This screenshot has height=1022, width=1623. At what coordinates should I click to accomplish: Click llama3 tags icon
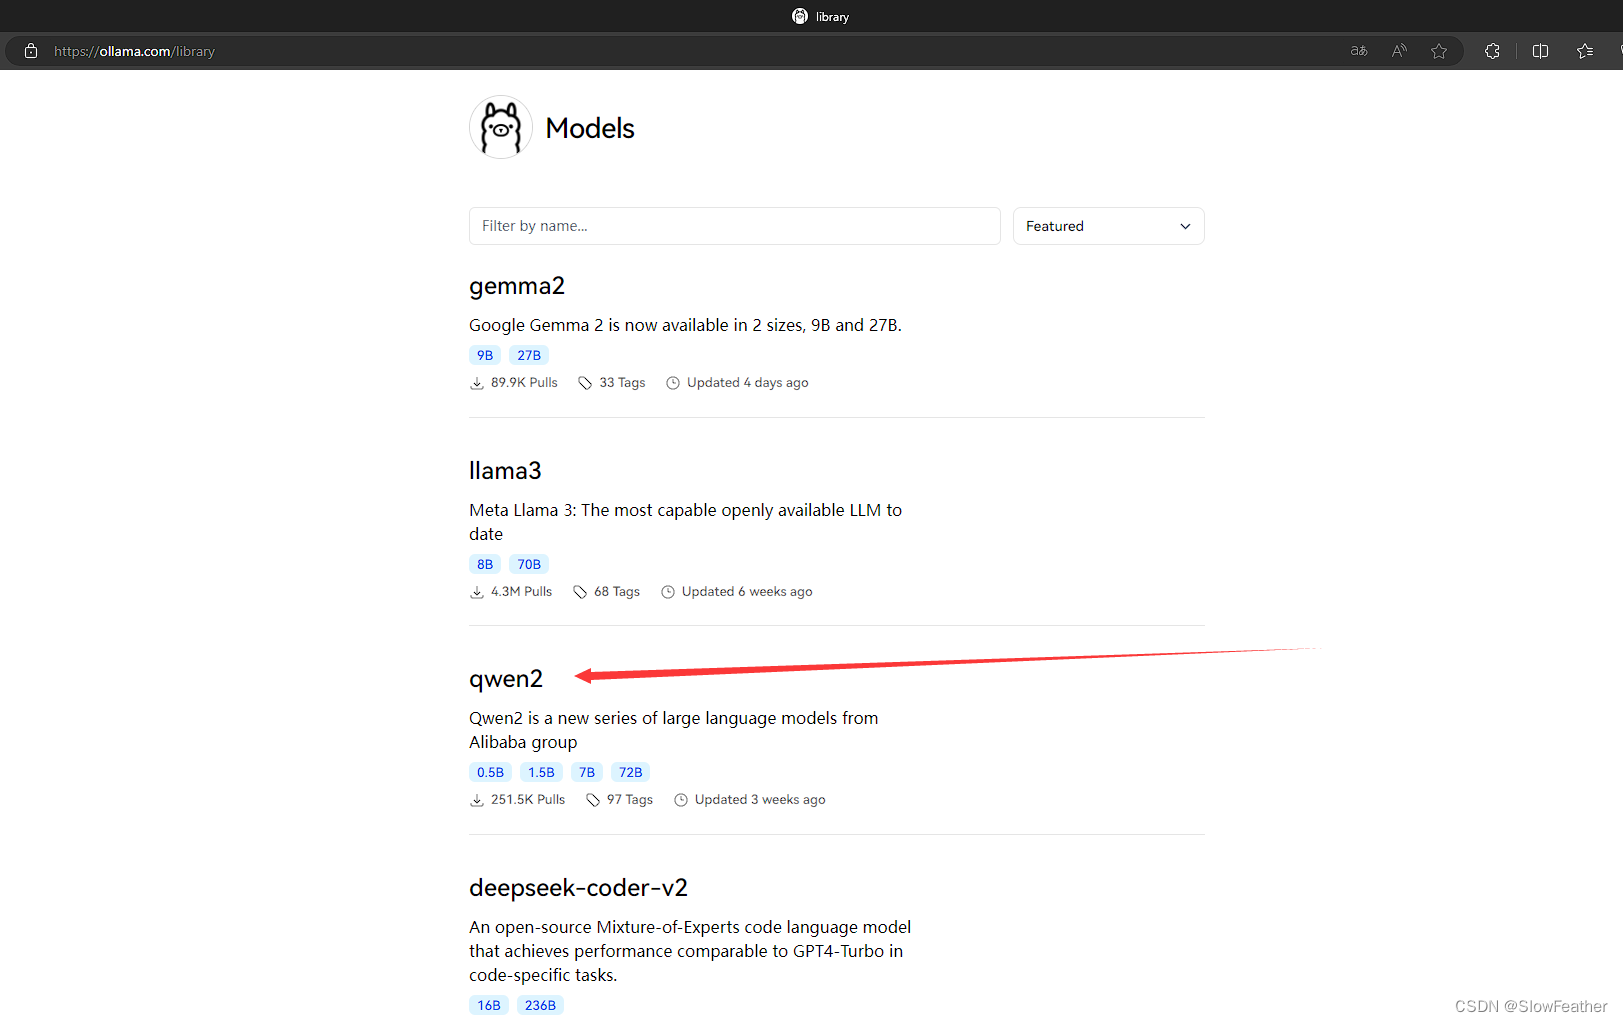[x=580, y=592]
